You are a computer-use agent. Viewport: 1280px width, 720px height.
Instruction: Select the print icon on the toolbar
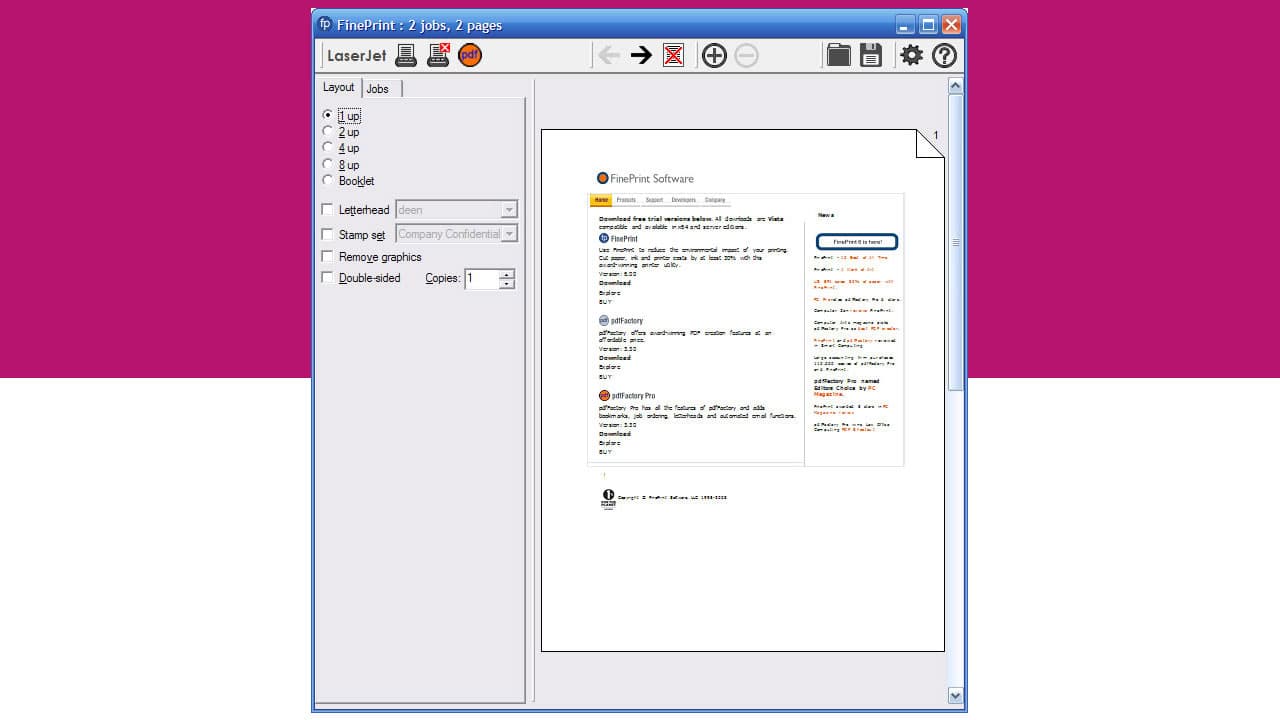click(x=406, y=55)
